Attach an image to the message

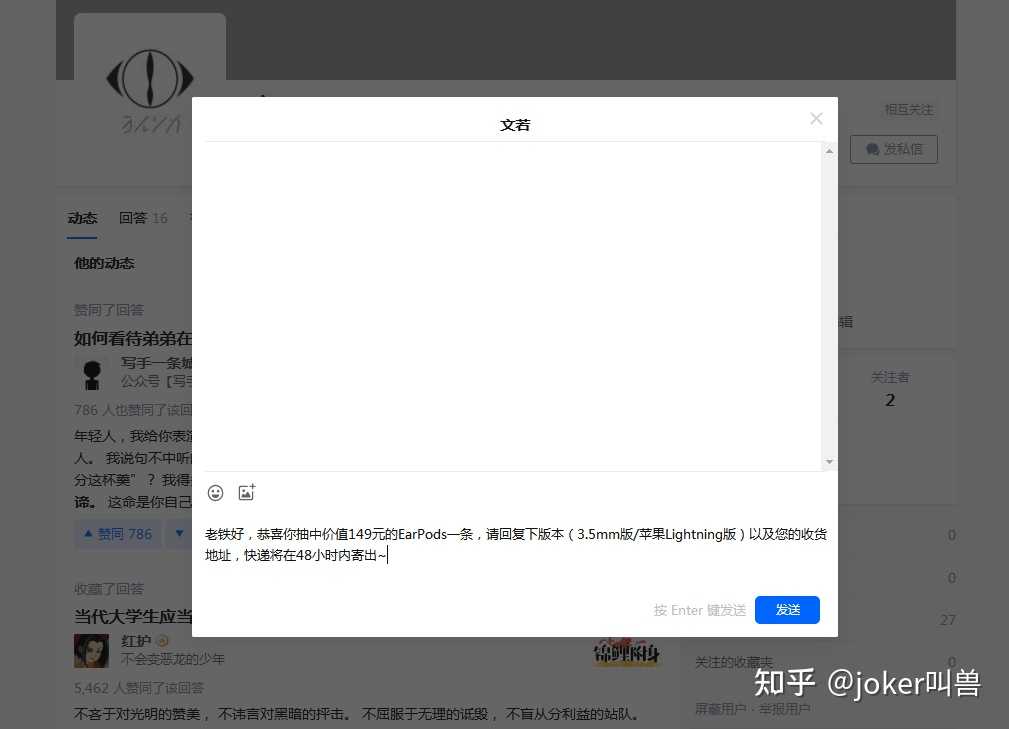(x=246, y=492)
